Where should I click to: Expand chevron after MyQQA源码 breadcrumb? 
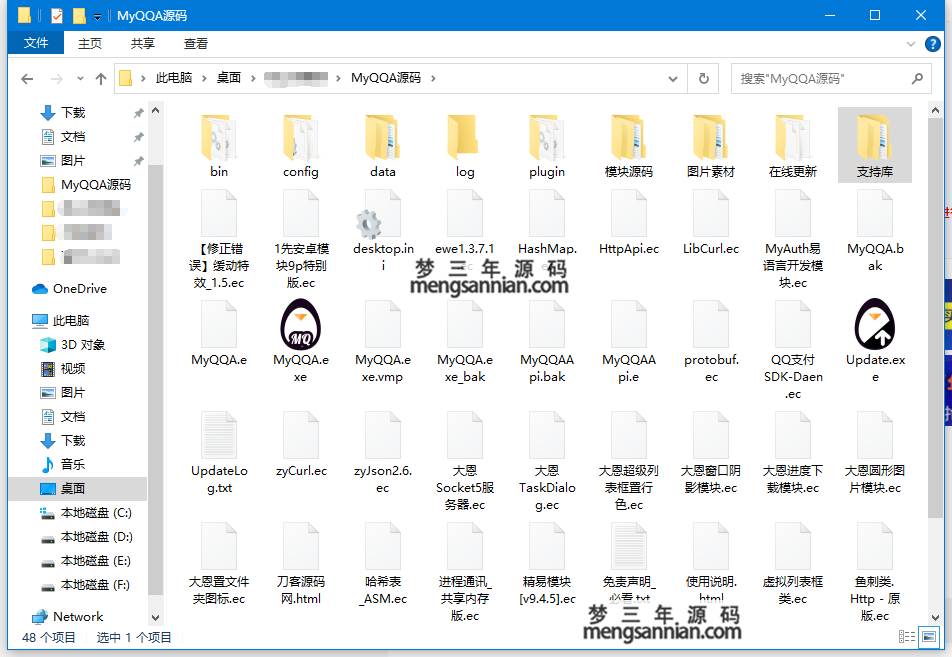coord(433,78)
